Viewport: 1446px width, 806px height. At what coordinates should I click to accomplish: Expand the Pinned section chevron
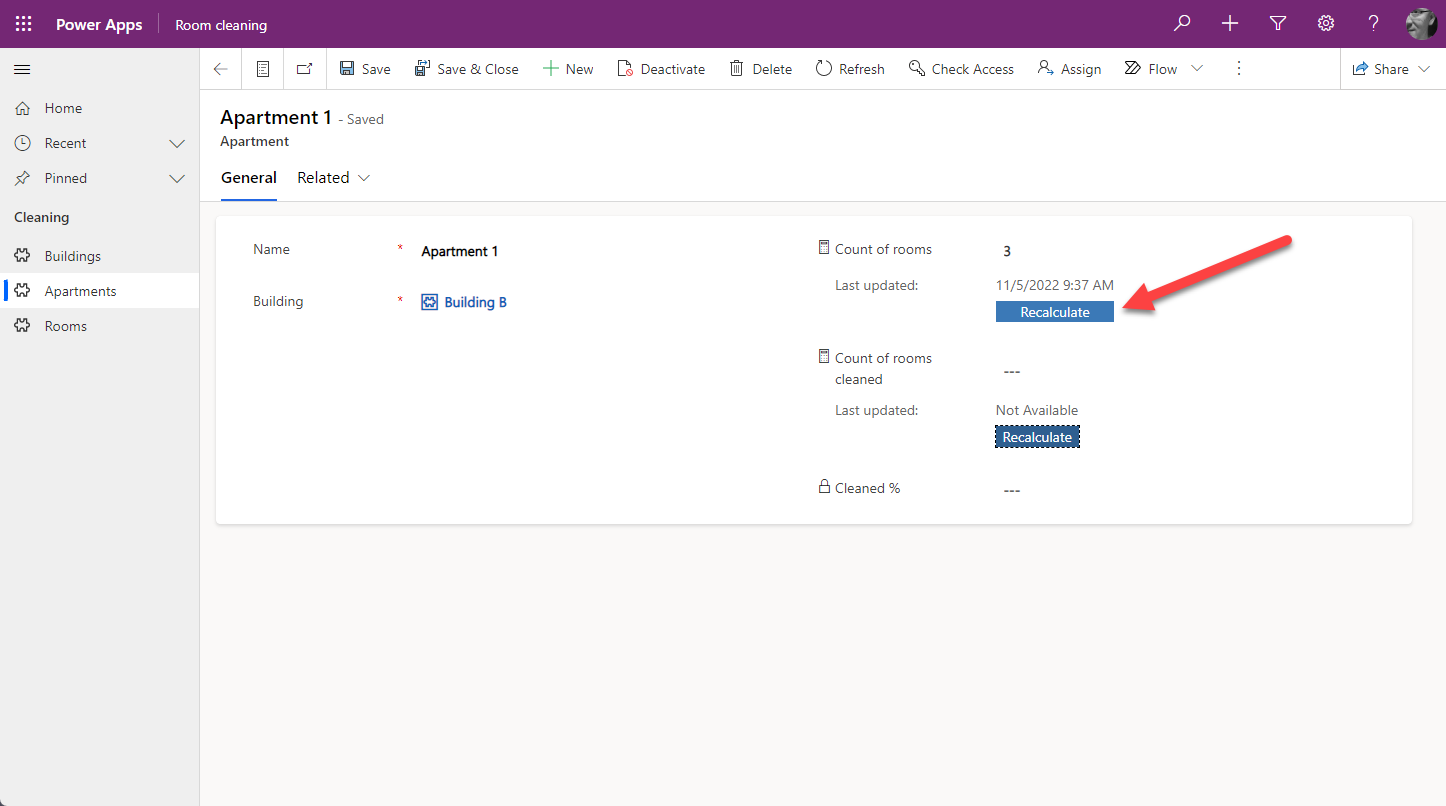coord(177,178)
